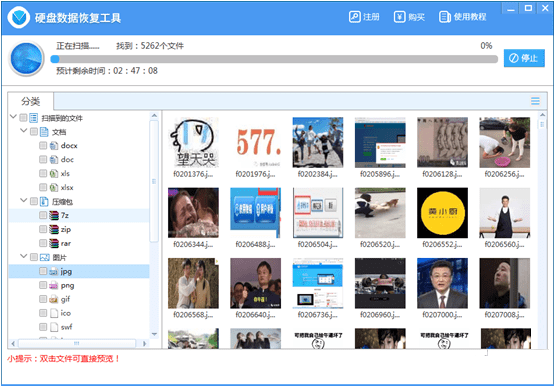Collapse the 图片 tree node
This screenshot has height=386, width=556.
click(x=24, y=256)
